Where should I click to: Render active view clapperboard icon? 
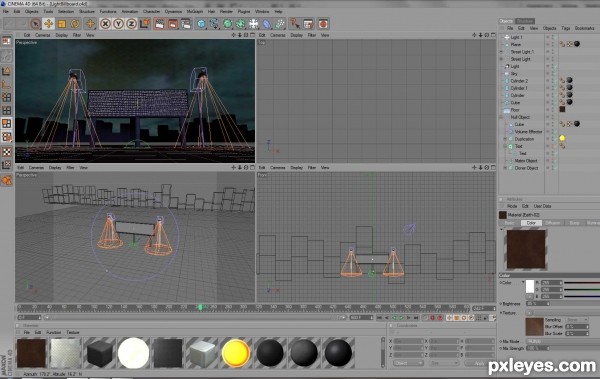[160, 24]
